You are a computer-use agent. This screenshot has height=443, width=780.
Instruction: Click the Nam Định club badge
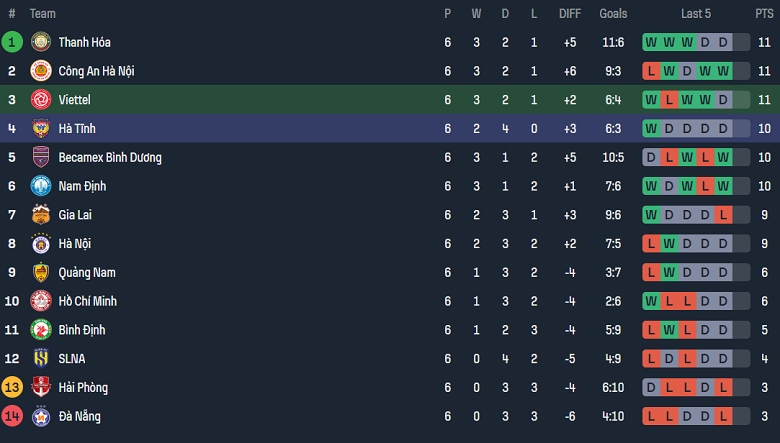[41, 186]
